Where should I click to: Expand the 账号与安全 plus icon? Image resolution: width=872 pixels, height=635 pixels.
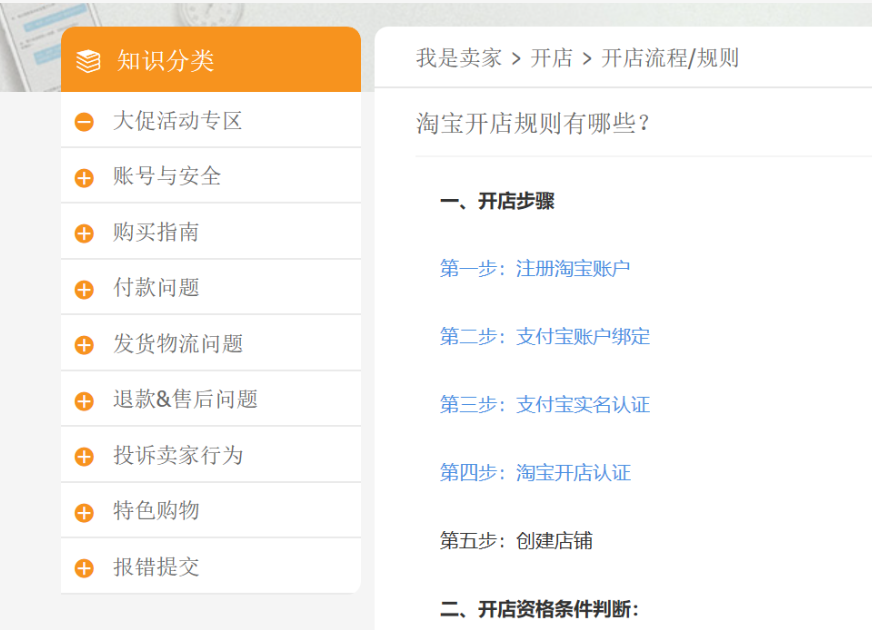[x=84, y=178]
